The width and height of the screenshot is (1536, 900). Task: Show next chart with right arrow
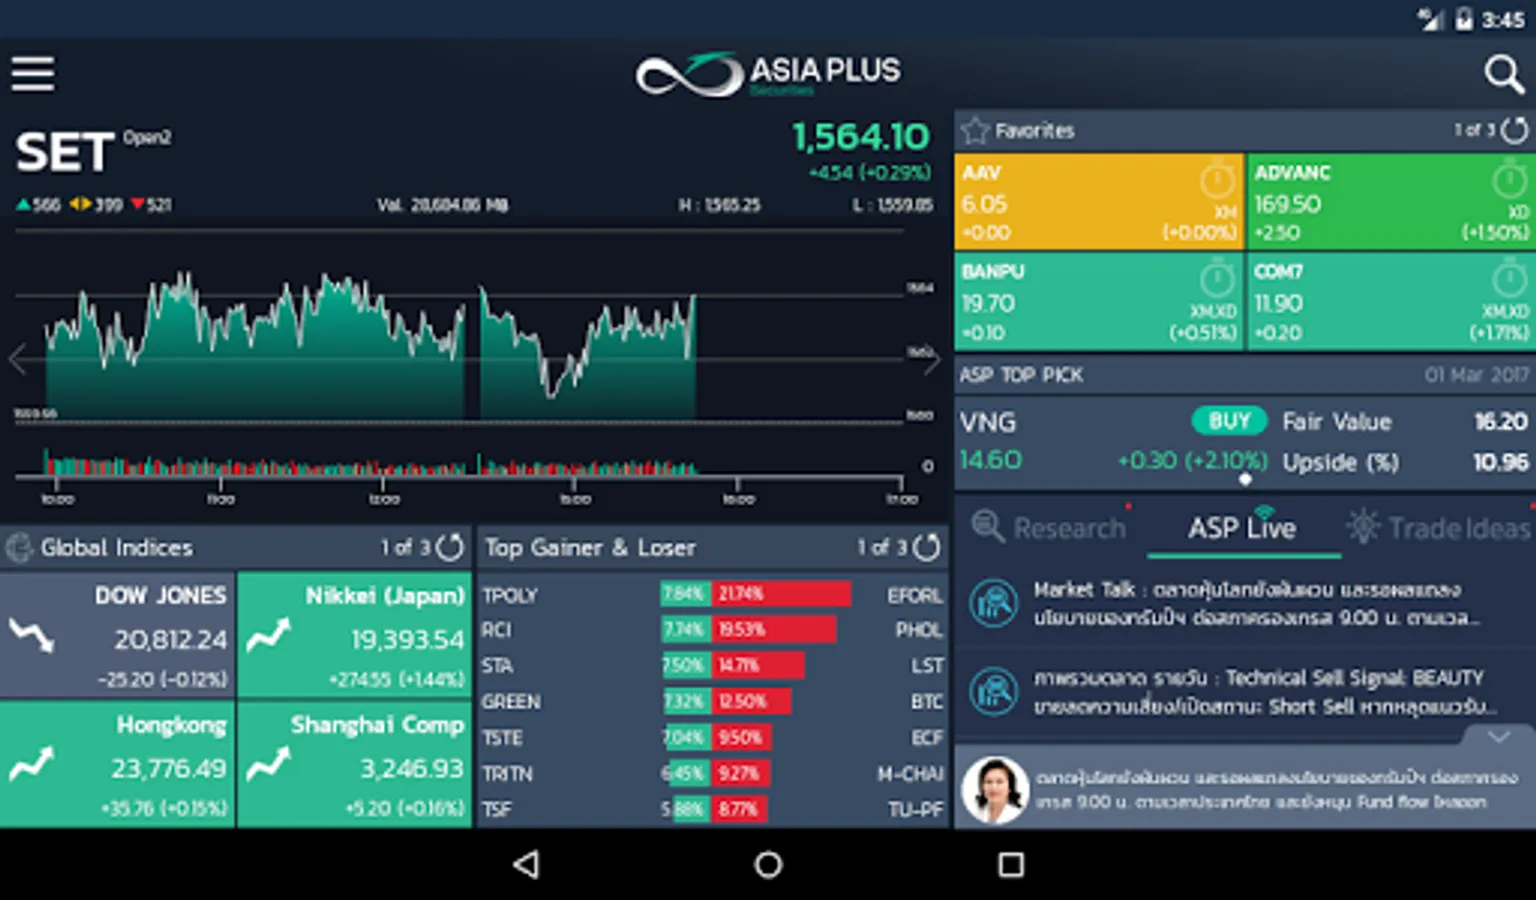(931, 360)
